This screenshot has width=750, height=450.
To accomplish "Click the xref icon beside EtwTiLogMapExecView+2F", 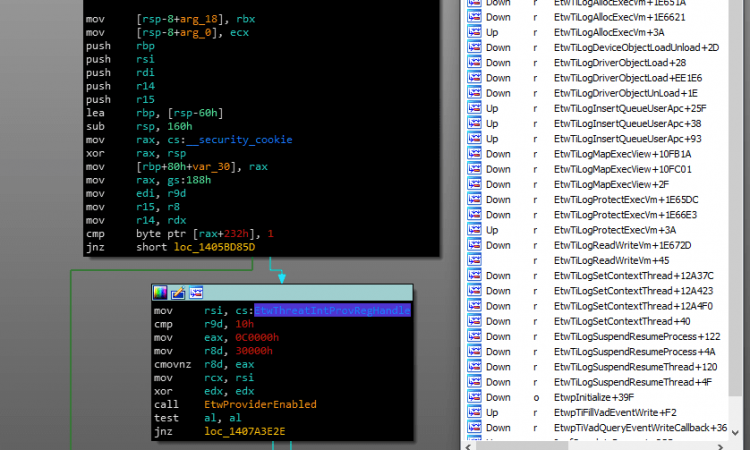I will point(476,184).
